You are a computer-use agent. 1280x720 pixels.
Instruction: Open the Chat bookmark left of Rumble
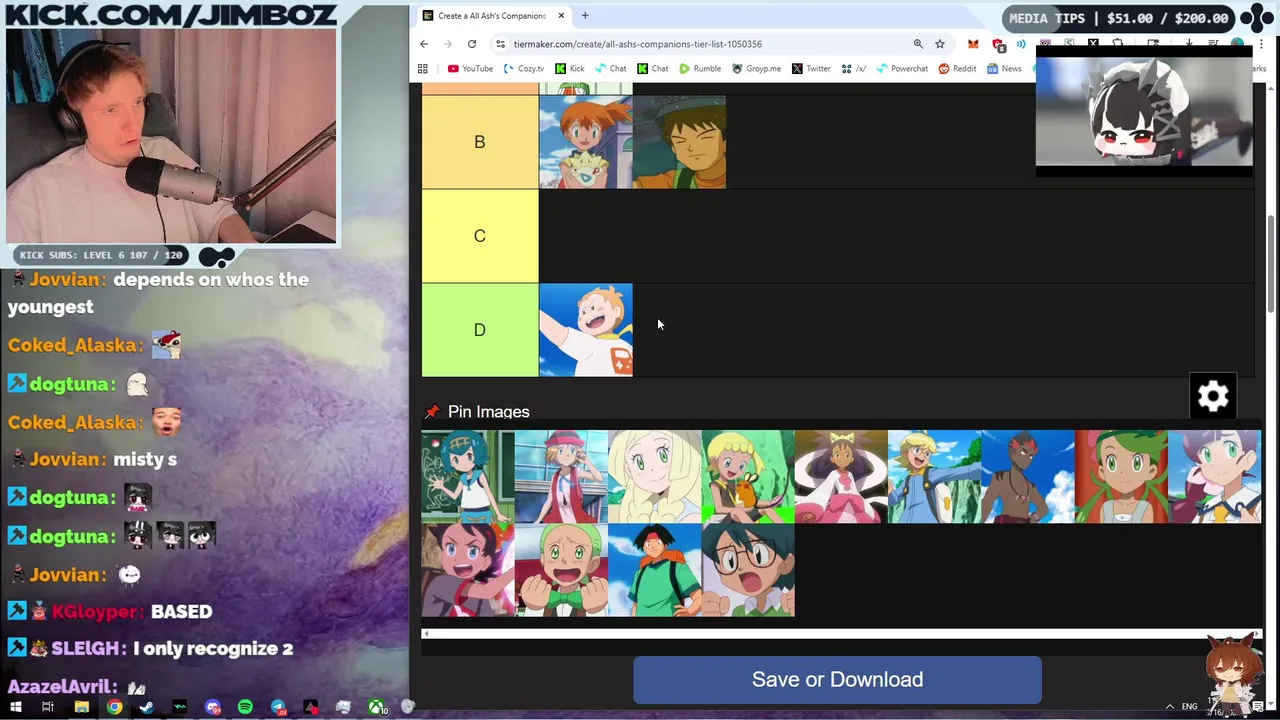pyautogui.click(x=652, y=69)
